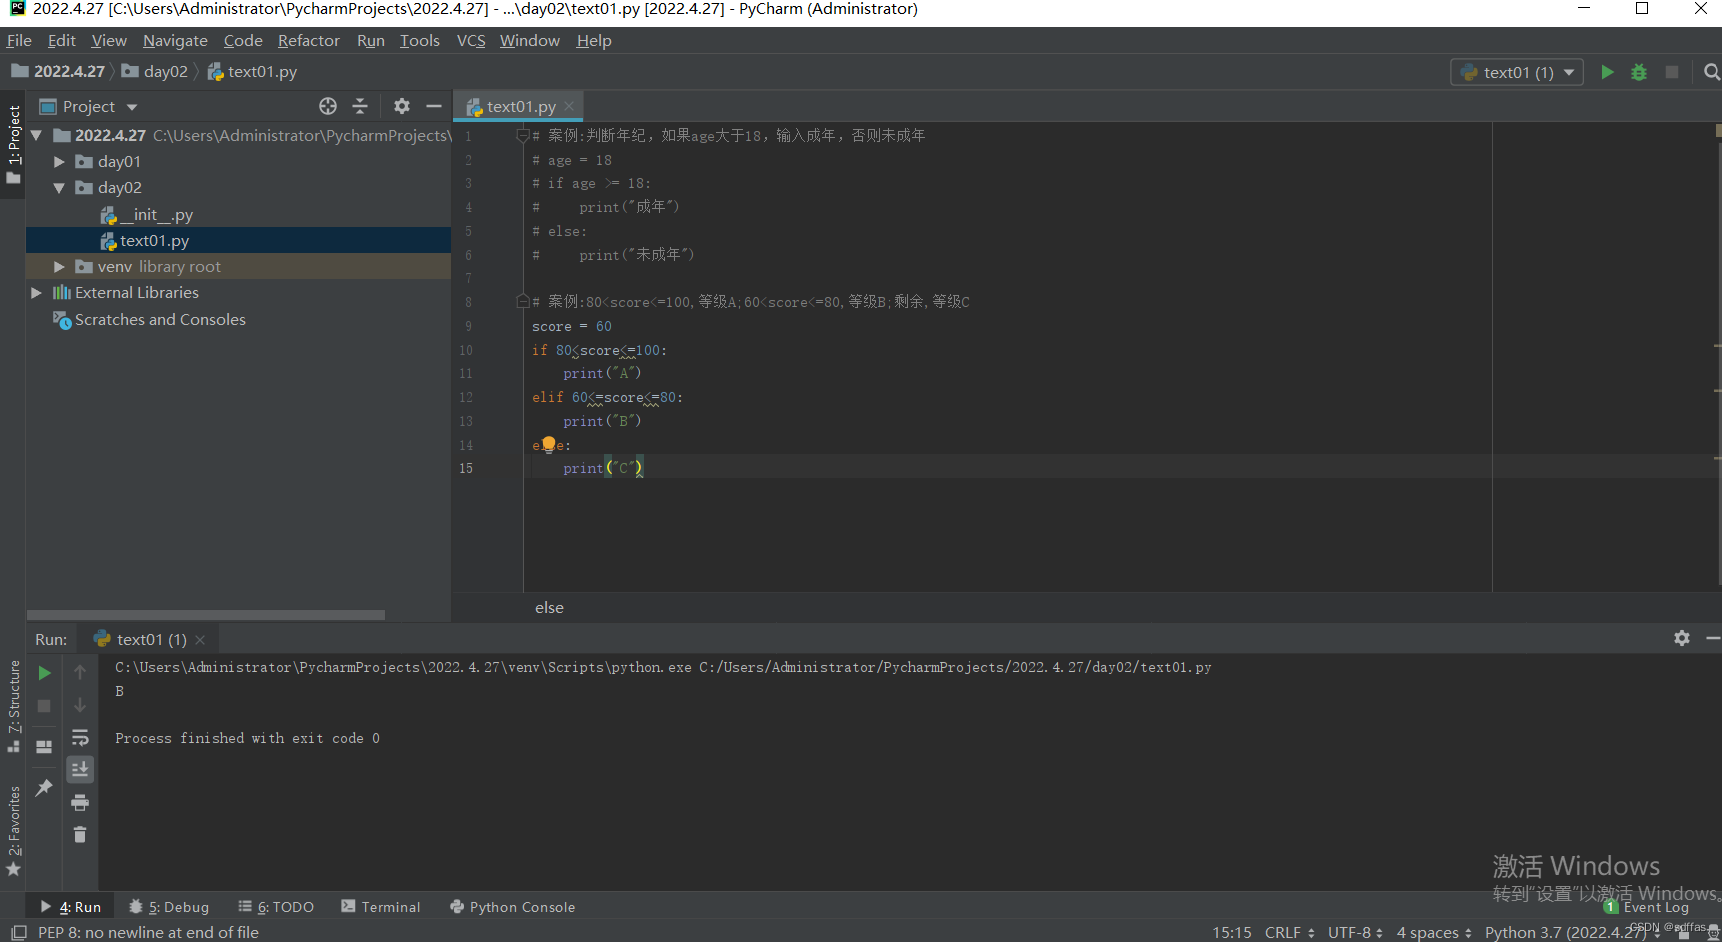Expand External Libraries node
1722x942 pixels.
click(37, 293)
